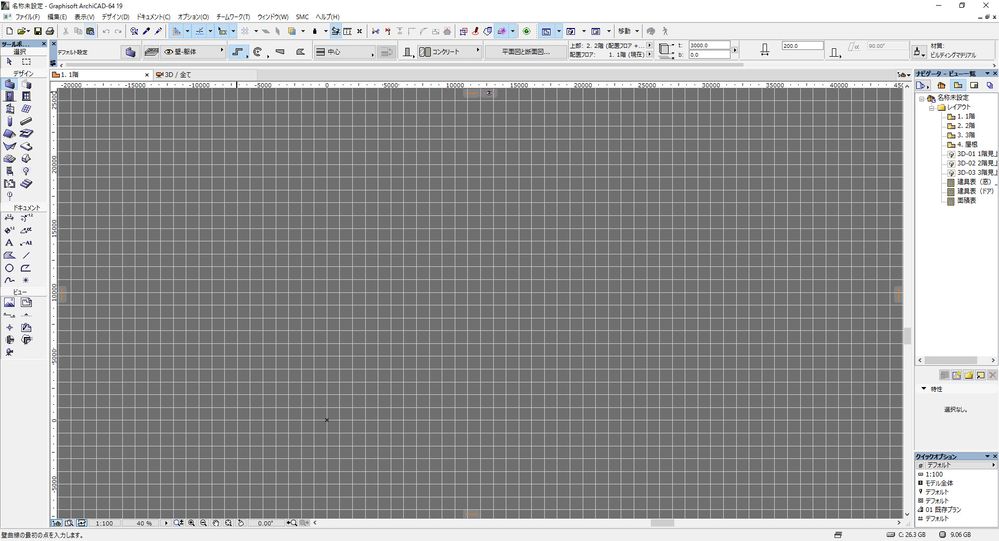Open the 移動 dropdown in toolbar
999x541 pixels.
[x=628, y=31]
